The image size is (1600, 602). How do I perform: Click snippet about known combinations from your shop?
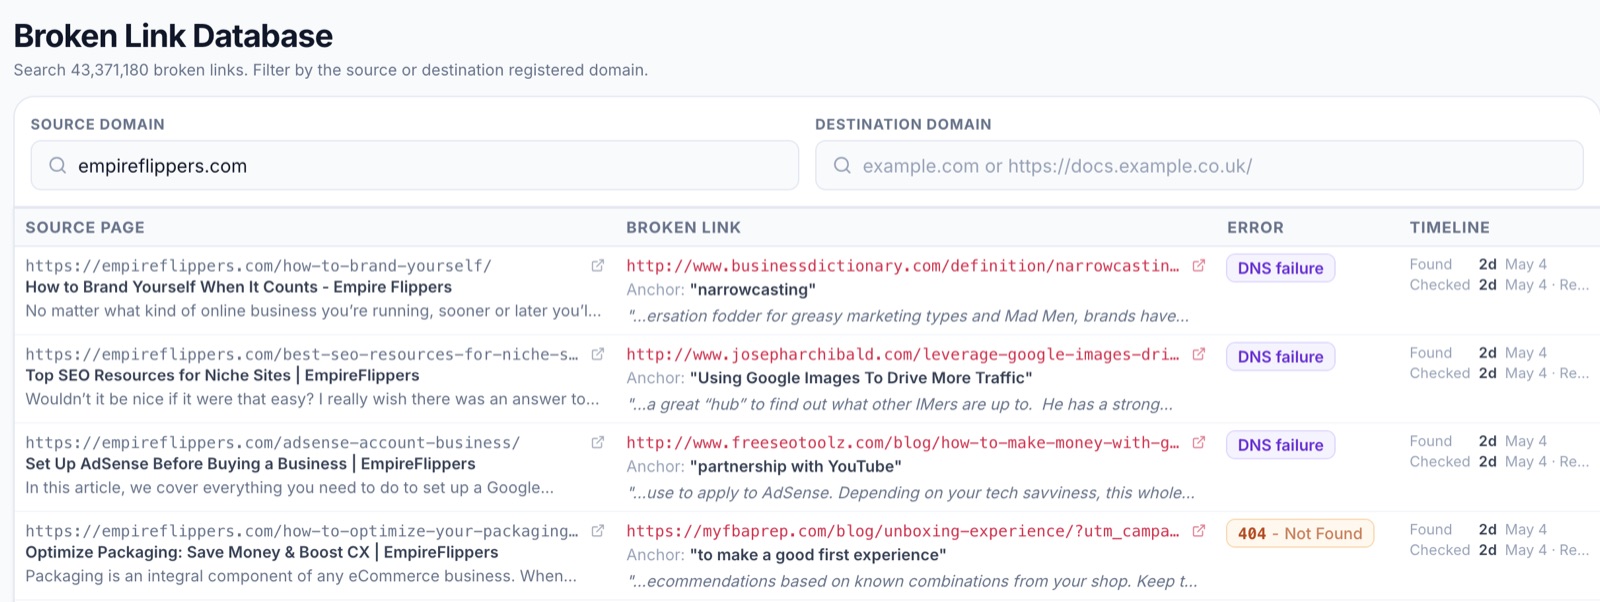pyautogui.click(x=913, y=581)
